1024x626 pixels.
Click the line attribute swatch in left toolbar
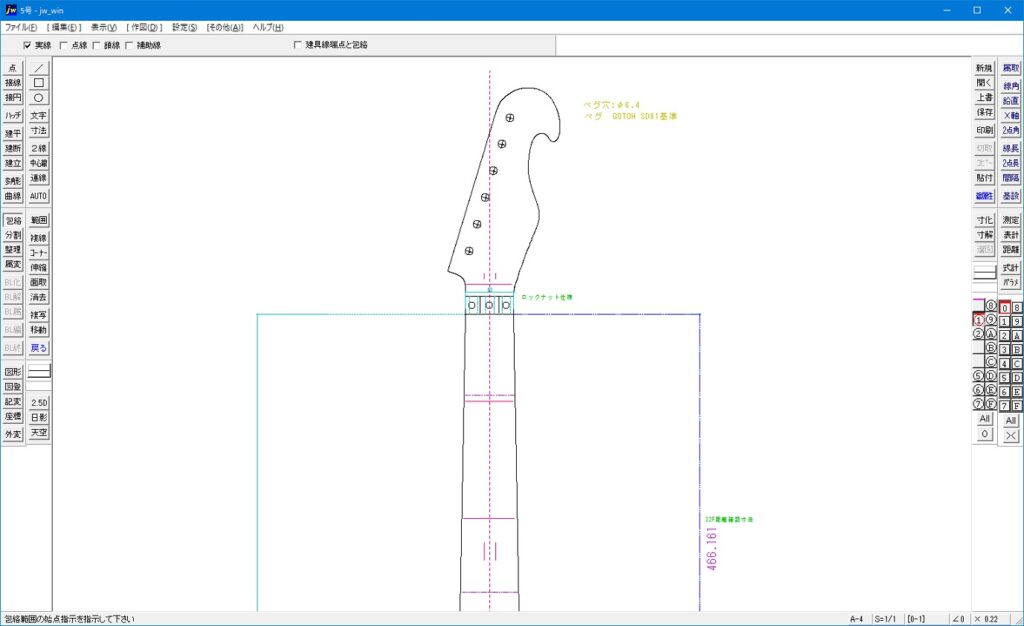tap(39, 371)
